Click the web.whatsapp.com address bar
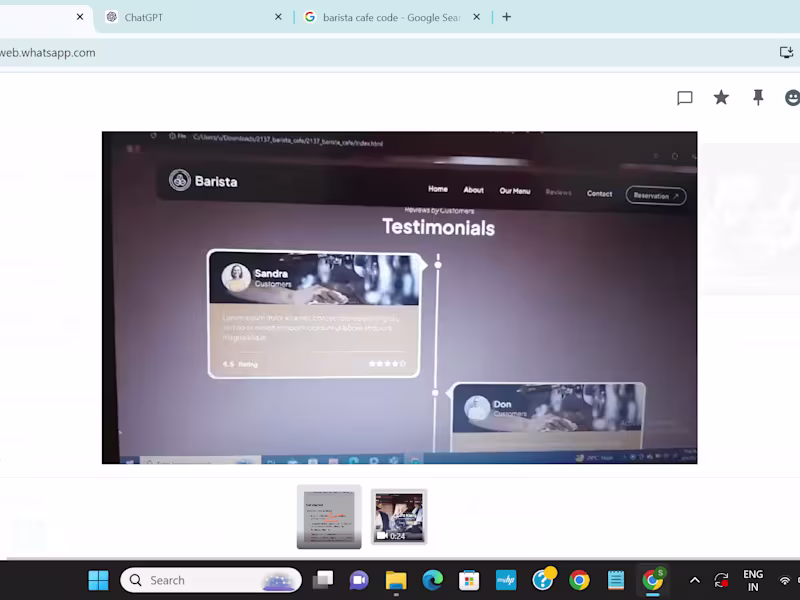 click(x=357, y=53)
